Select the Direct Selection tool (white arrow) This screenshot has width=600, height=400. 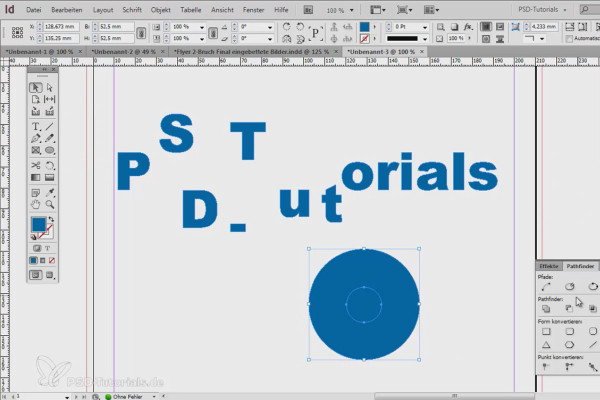(x=50, y=88)
